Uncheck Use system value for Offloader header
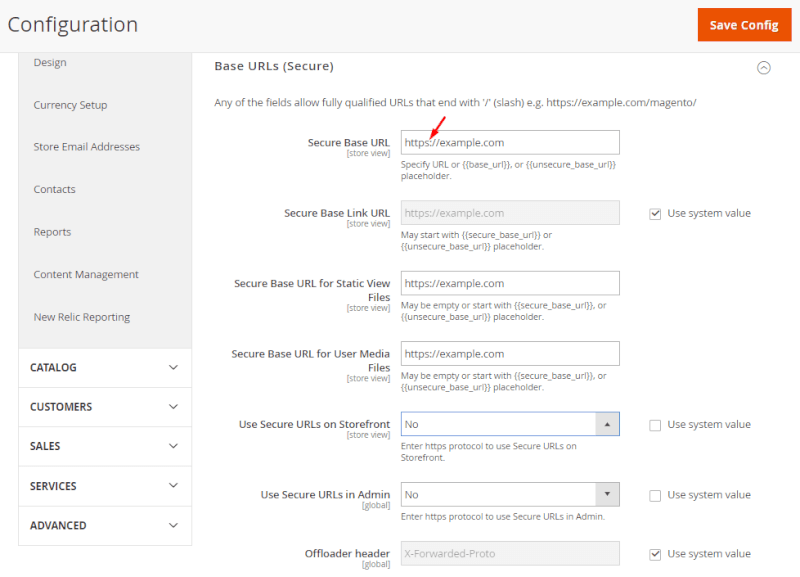800x577 pixels. [655, 553]
